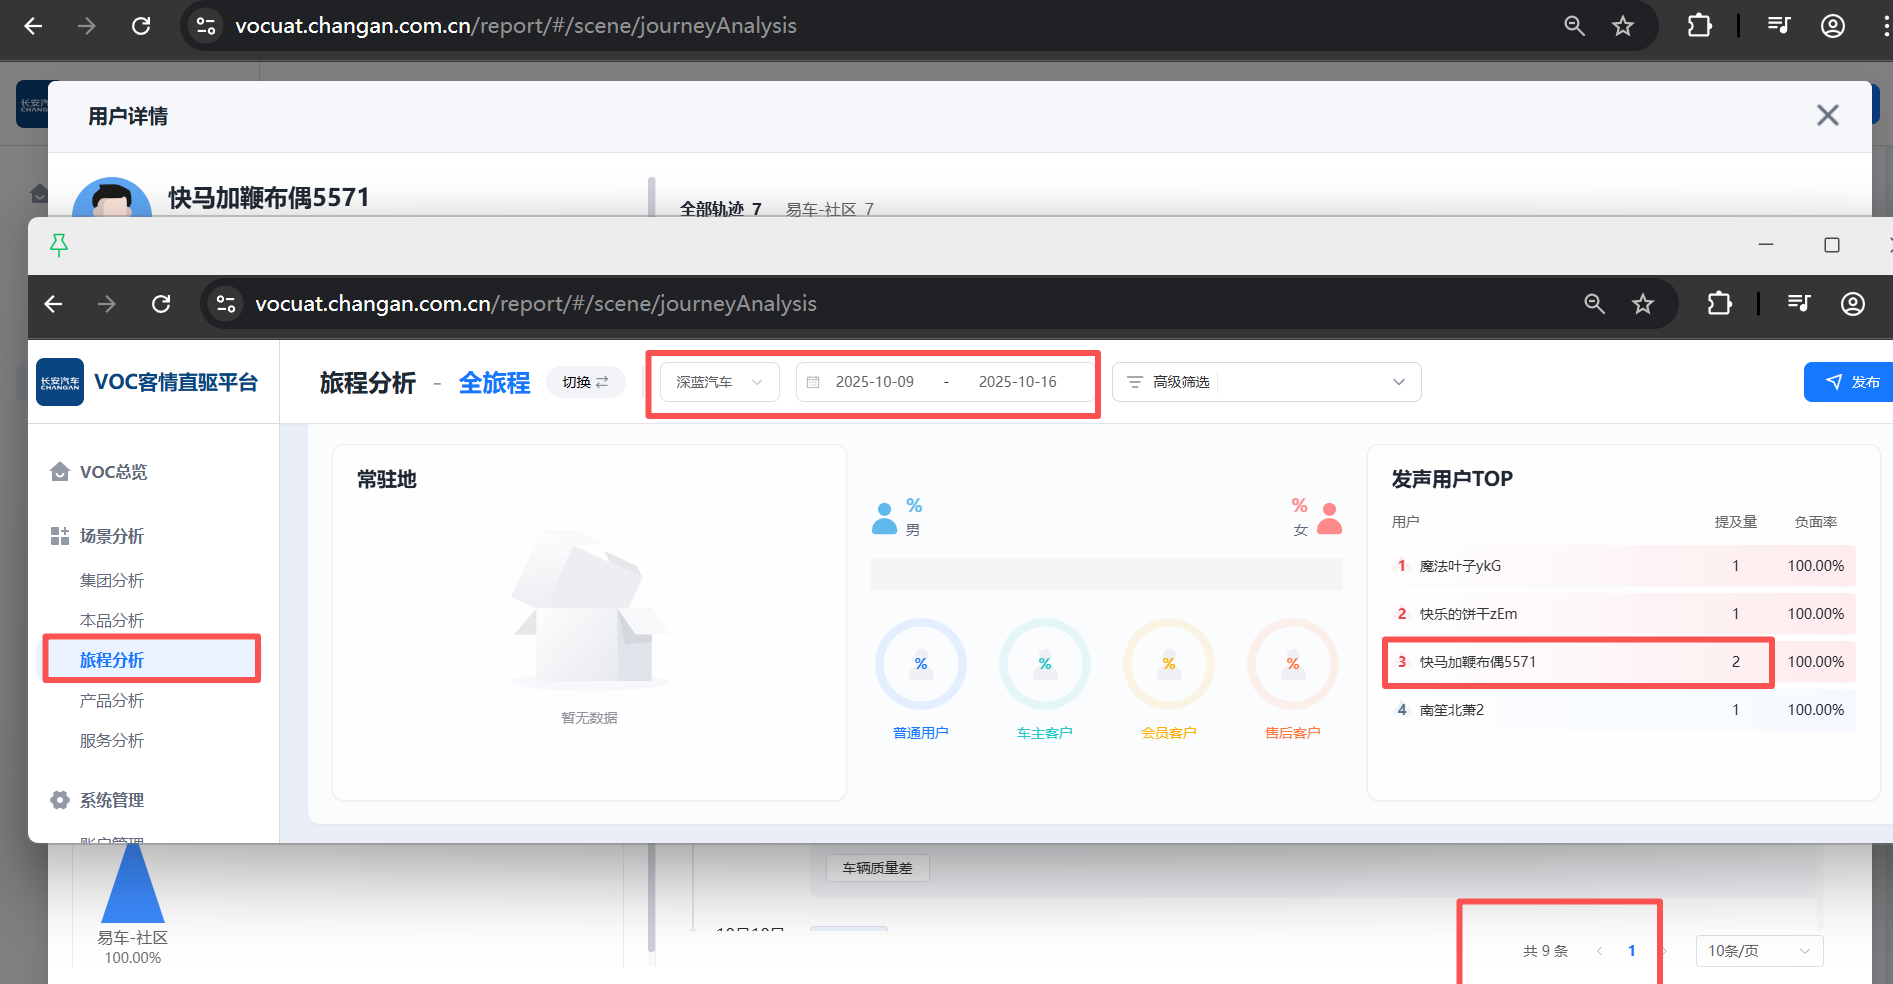
Task: Open the 10条/页 page size dropdown
Action: click(x=1758, y=951)
